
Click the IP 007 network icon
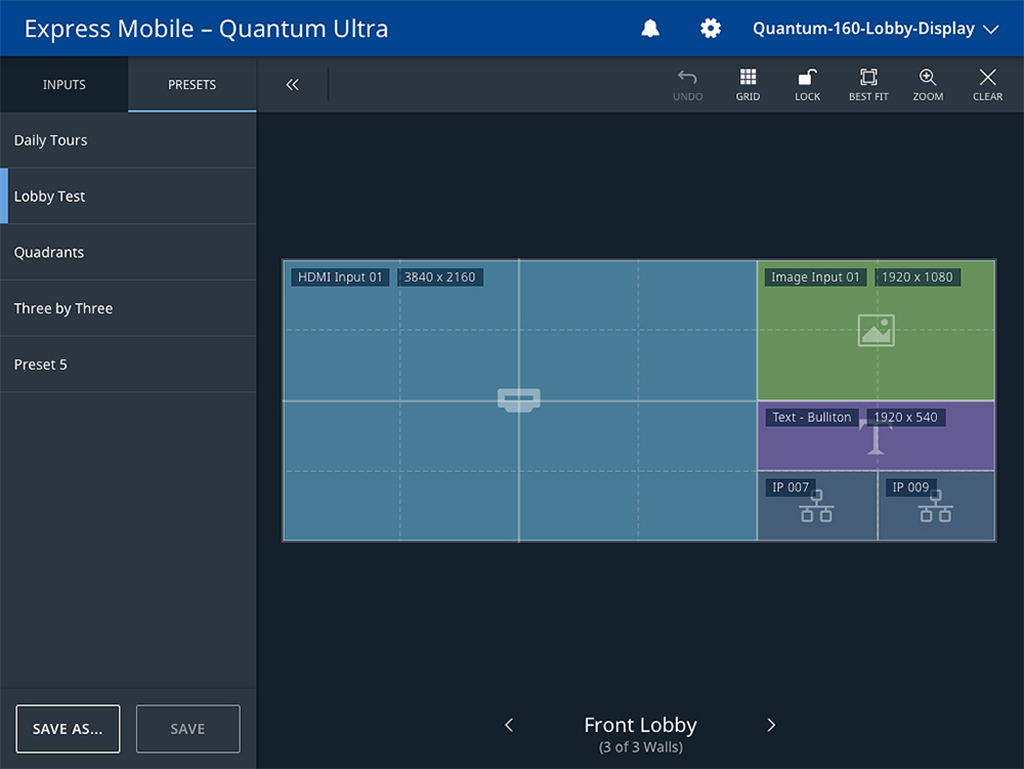click(x=816, y=507)
